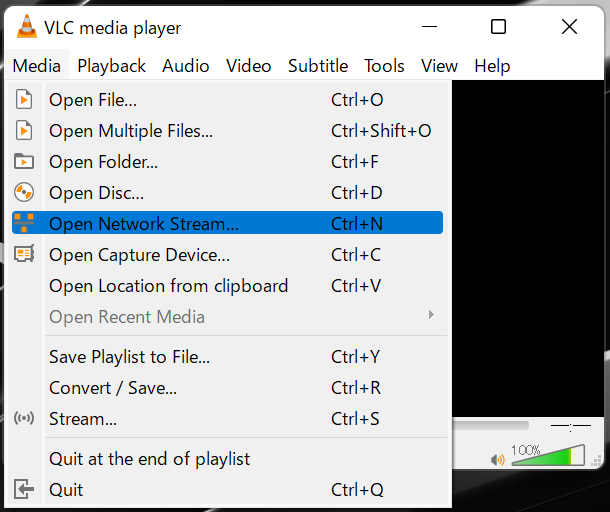Open the Subtitle menu

(318, 66)
